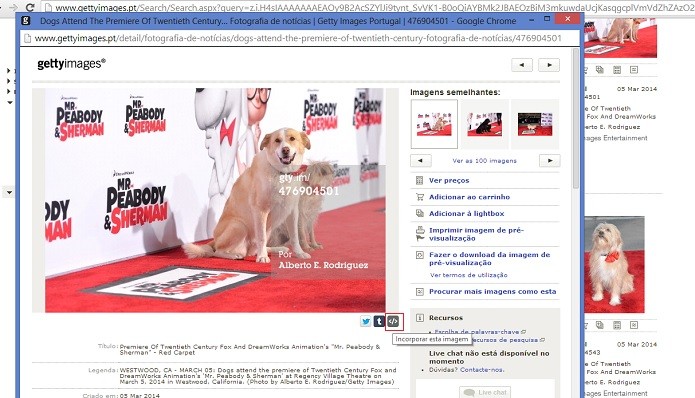Image resolution: width=695 pixels, height=398 pixels.
Task: Show previous similar images with the left arrow
Action: coord(421,160)
